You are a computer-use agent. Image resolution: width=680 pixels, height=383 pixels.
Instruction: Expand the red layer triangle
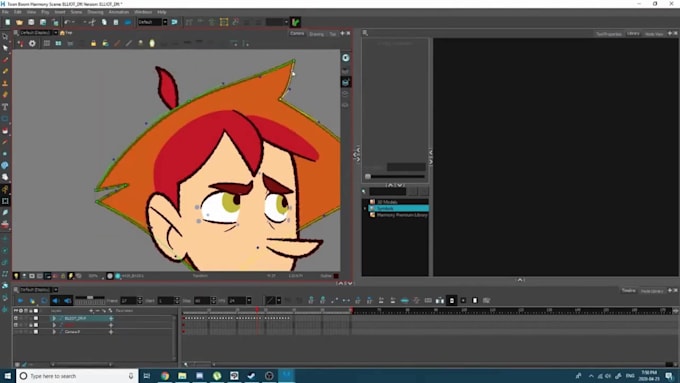point(54,325)
